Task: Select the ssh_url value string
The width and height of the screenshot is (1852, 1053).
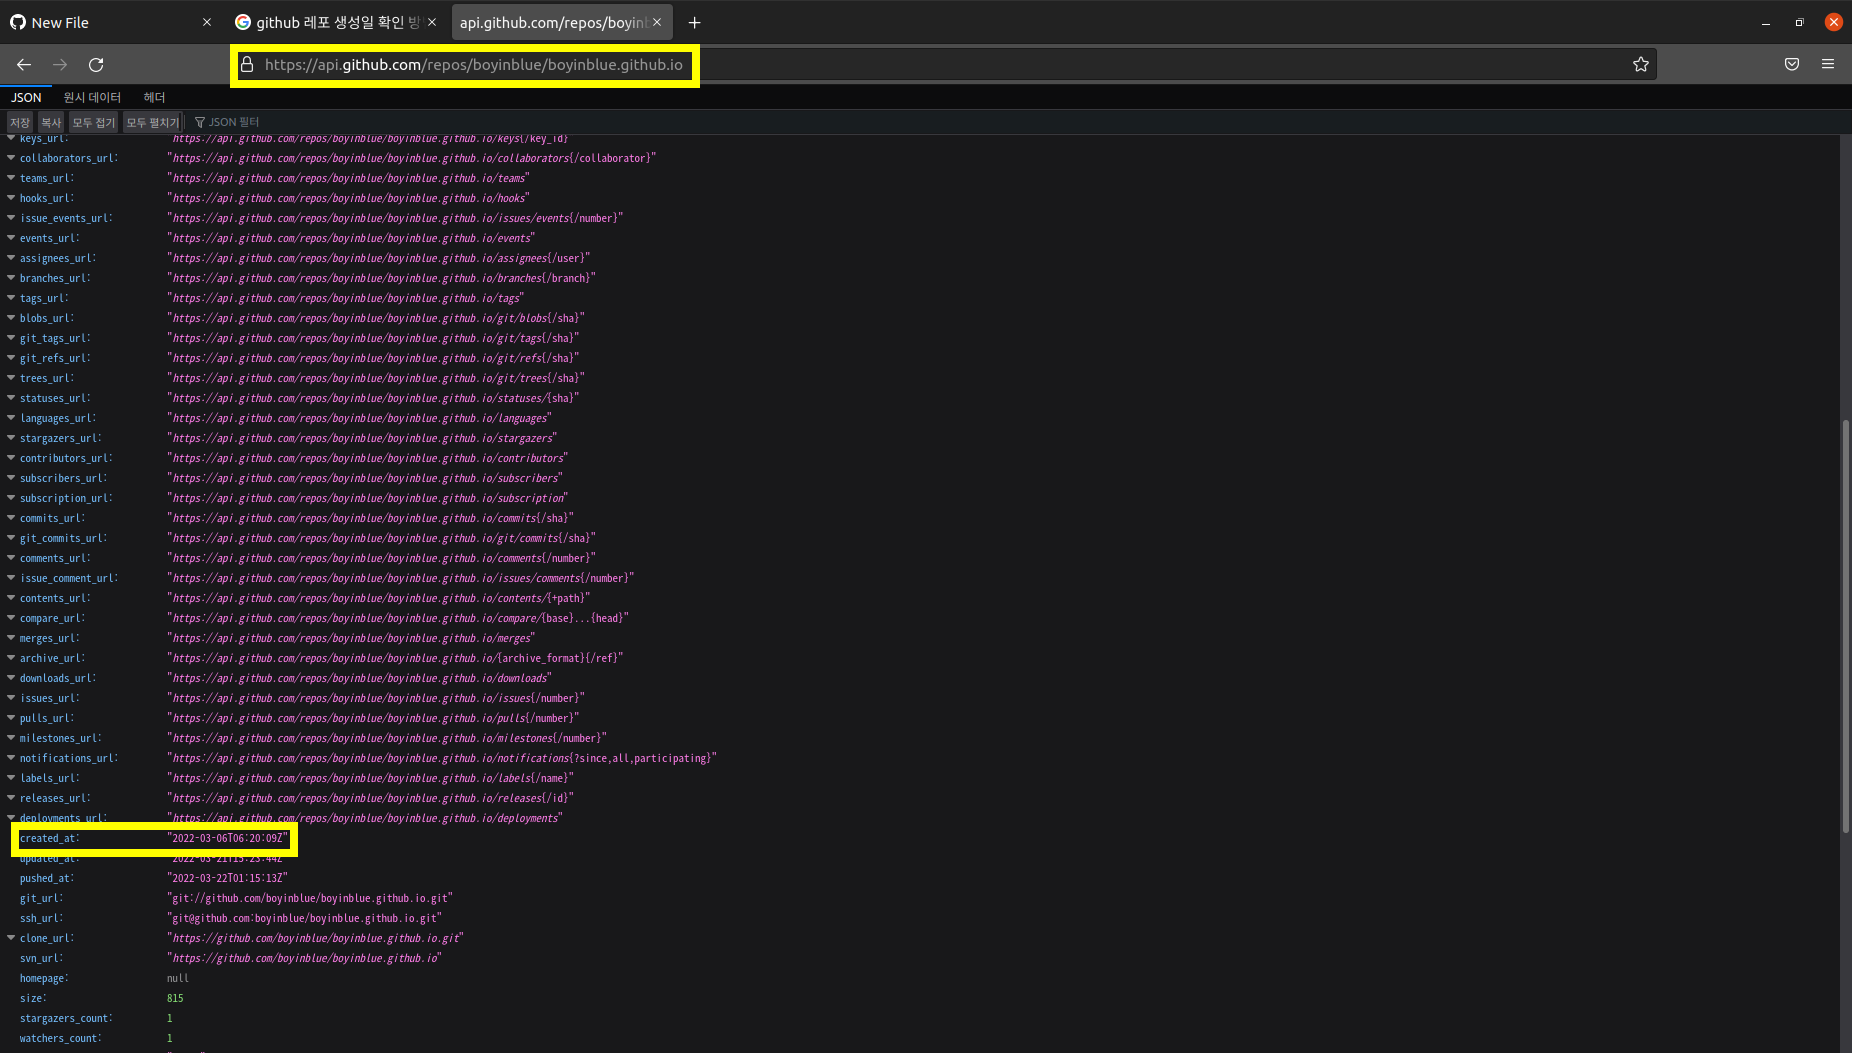Action: pyautogui.click(x=304, y=918)
